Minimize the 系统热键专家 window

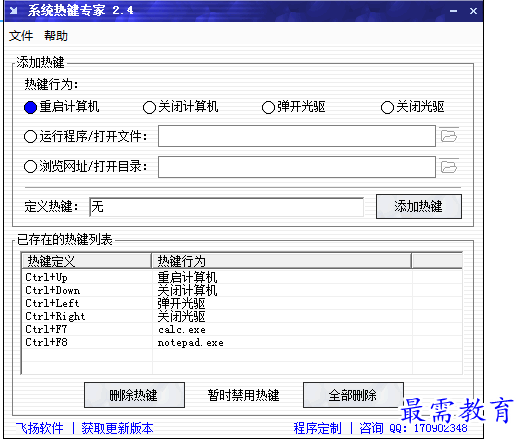[453, 11]
